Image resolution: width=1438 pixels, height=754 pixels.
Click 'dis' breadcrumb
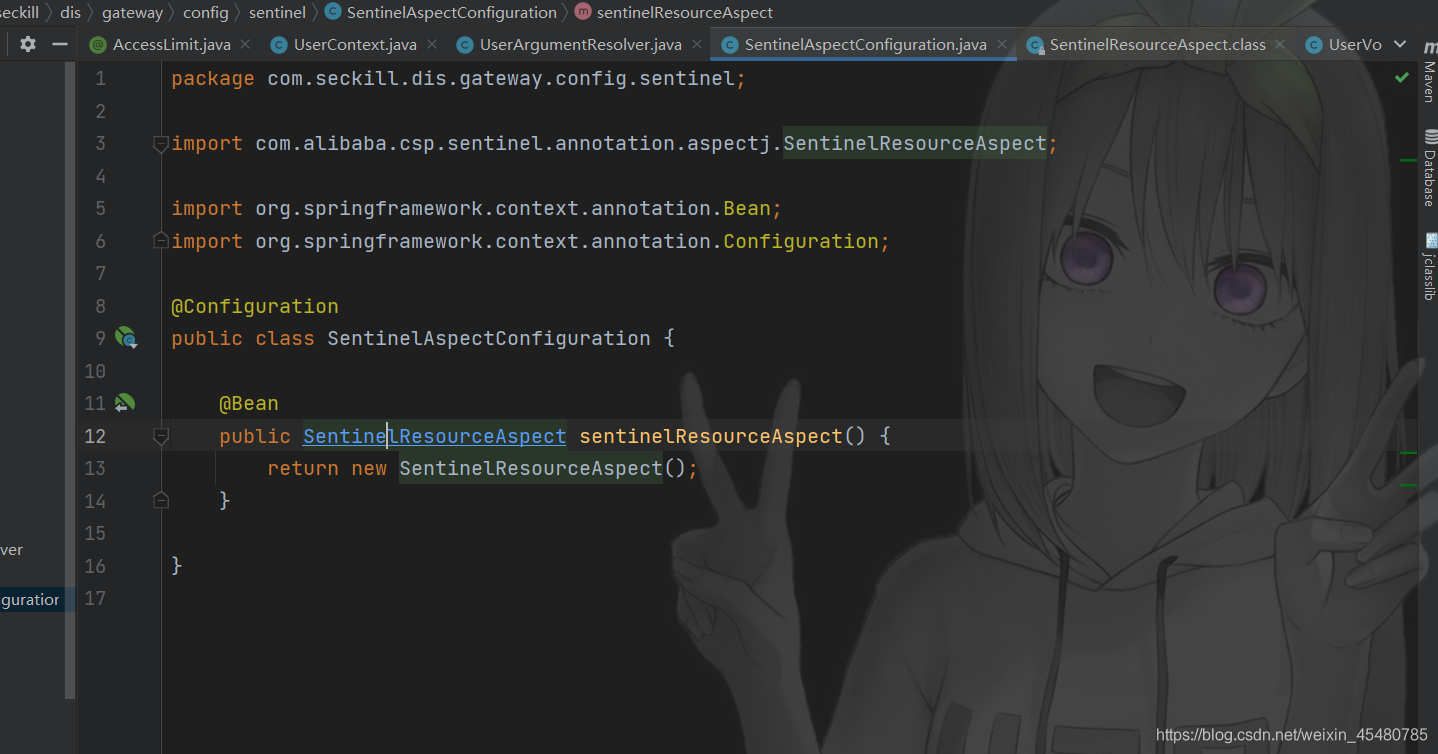pyautogui.click(x=70, y=13)
